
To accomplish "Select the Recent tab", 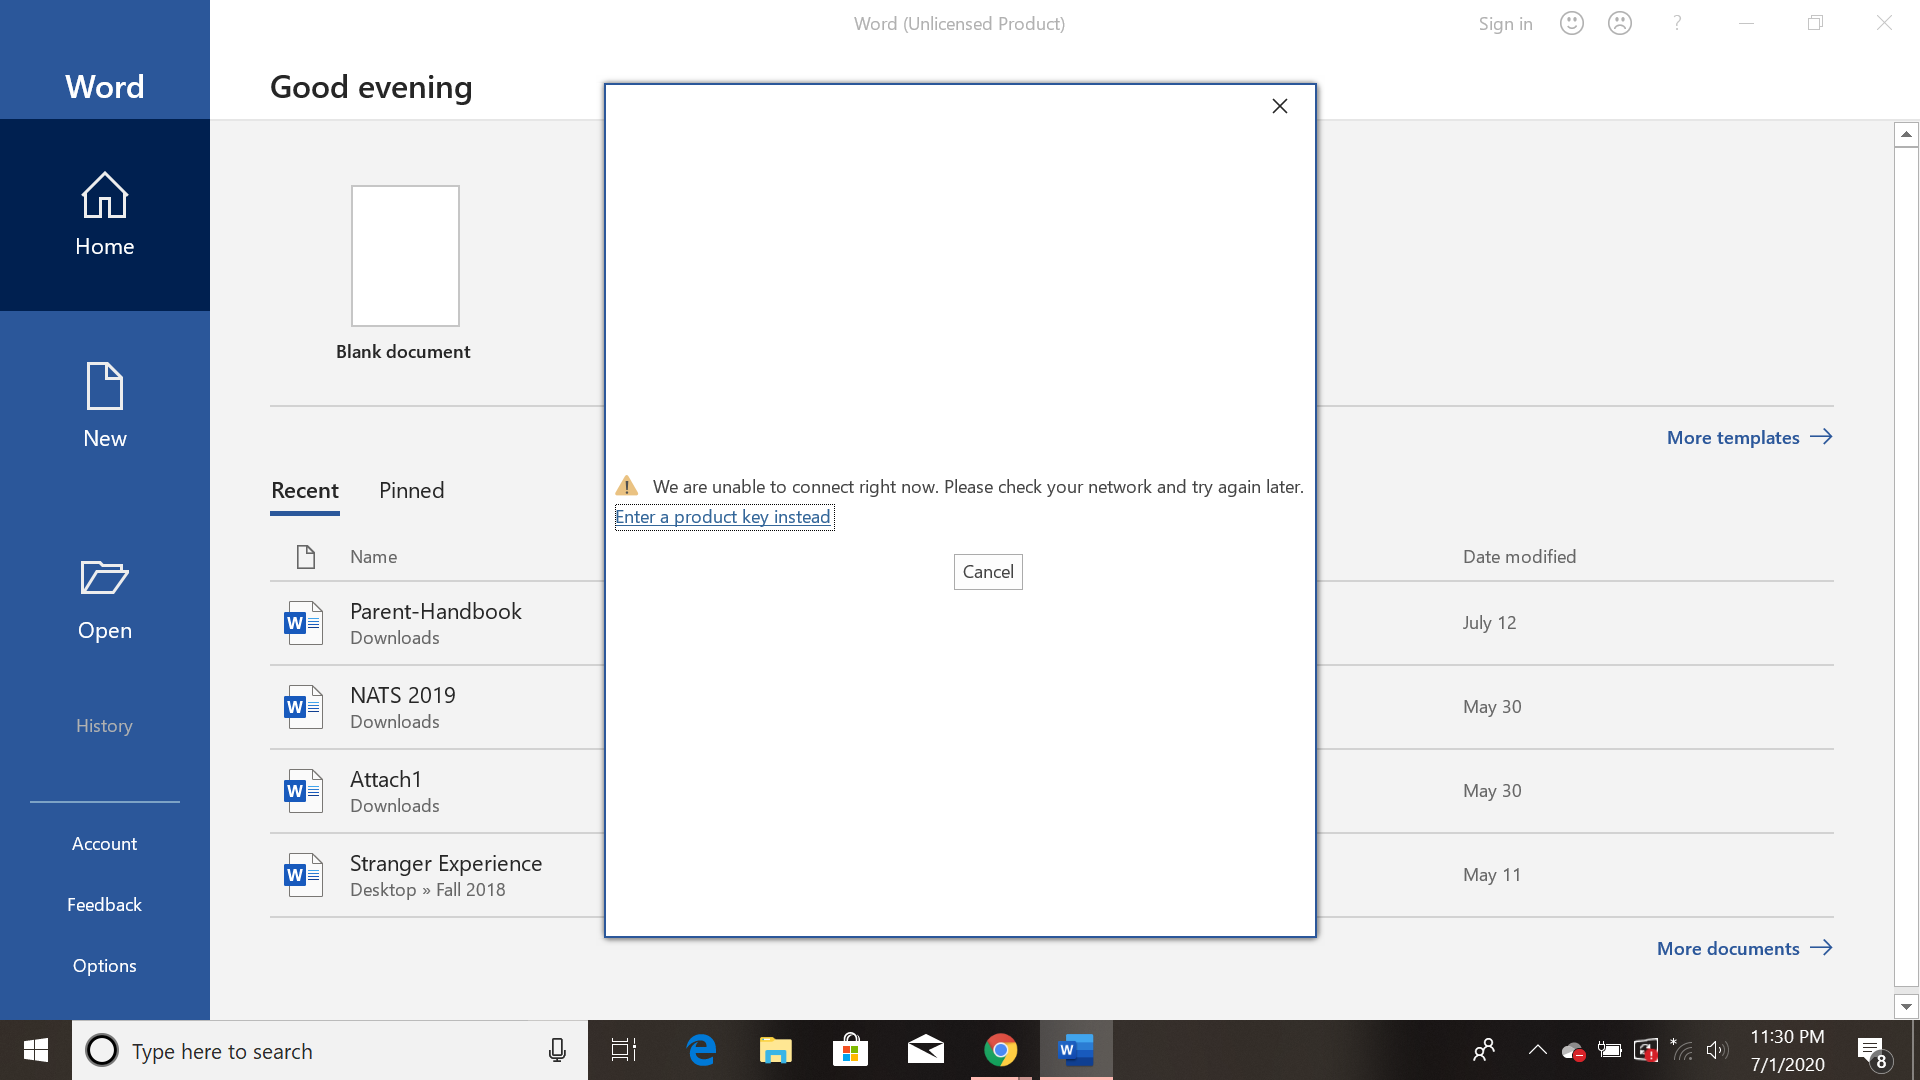I will (304, 490).
